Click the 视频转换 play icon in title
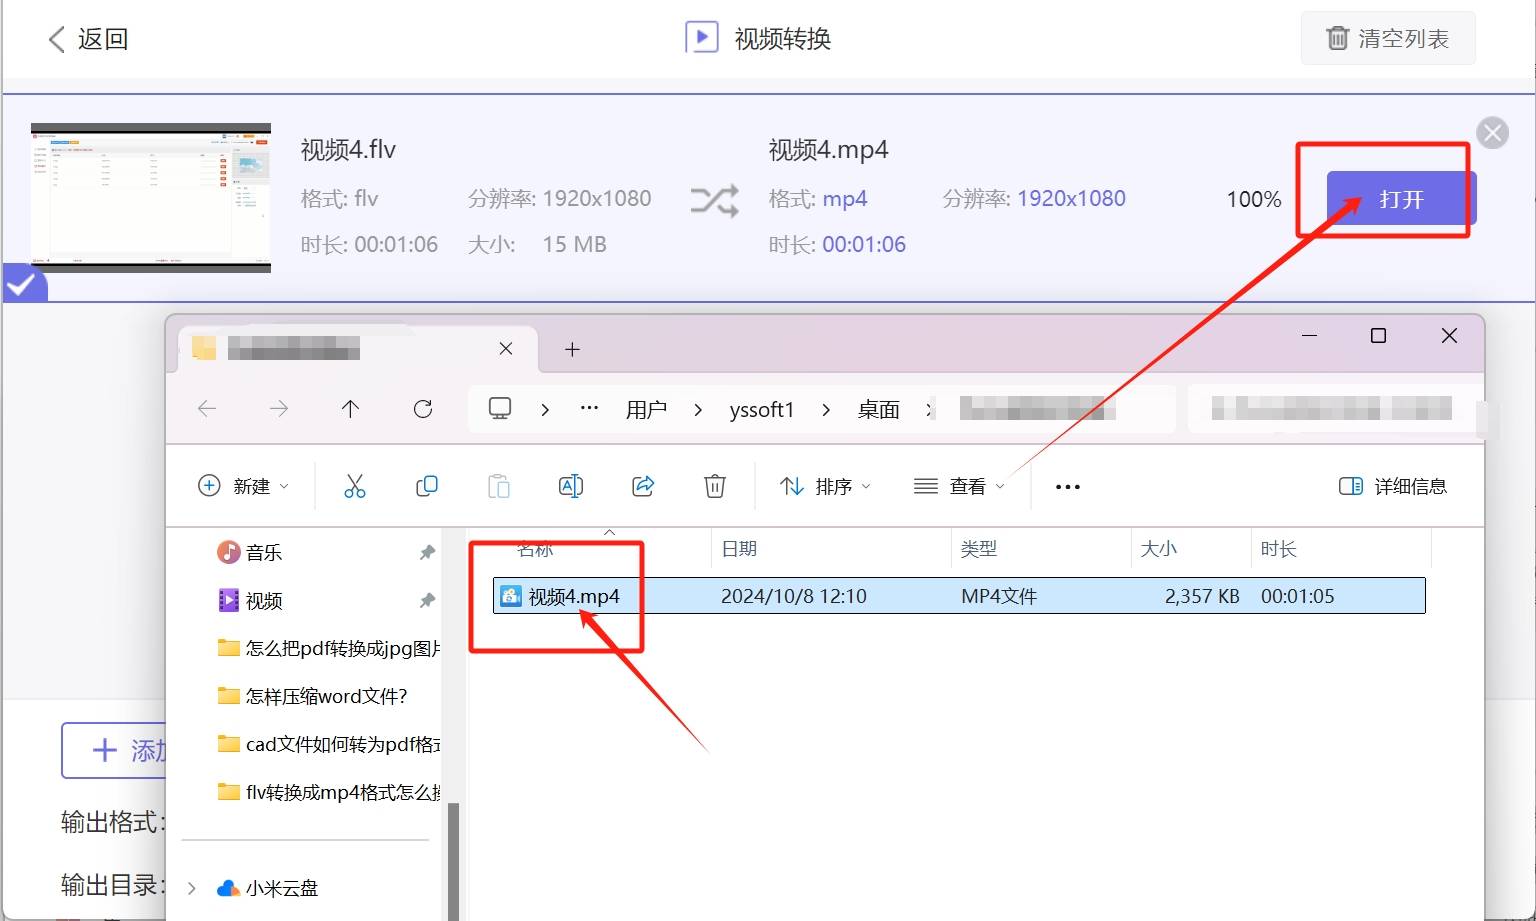 pos(701,38)
